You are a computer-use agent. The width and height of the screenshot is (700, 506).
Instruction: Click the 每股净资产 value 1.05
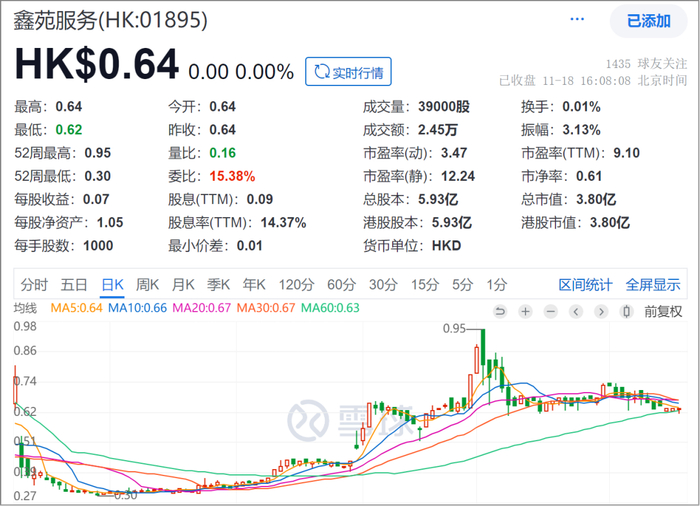(110, 222)
